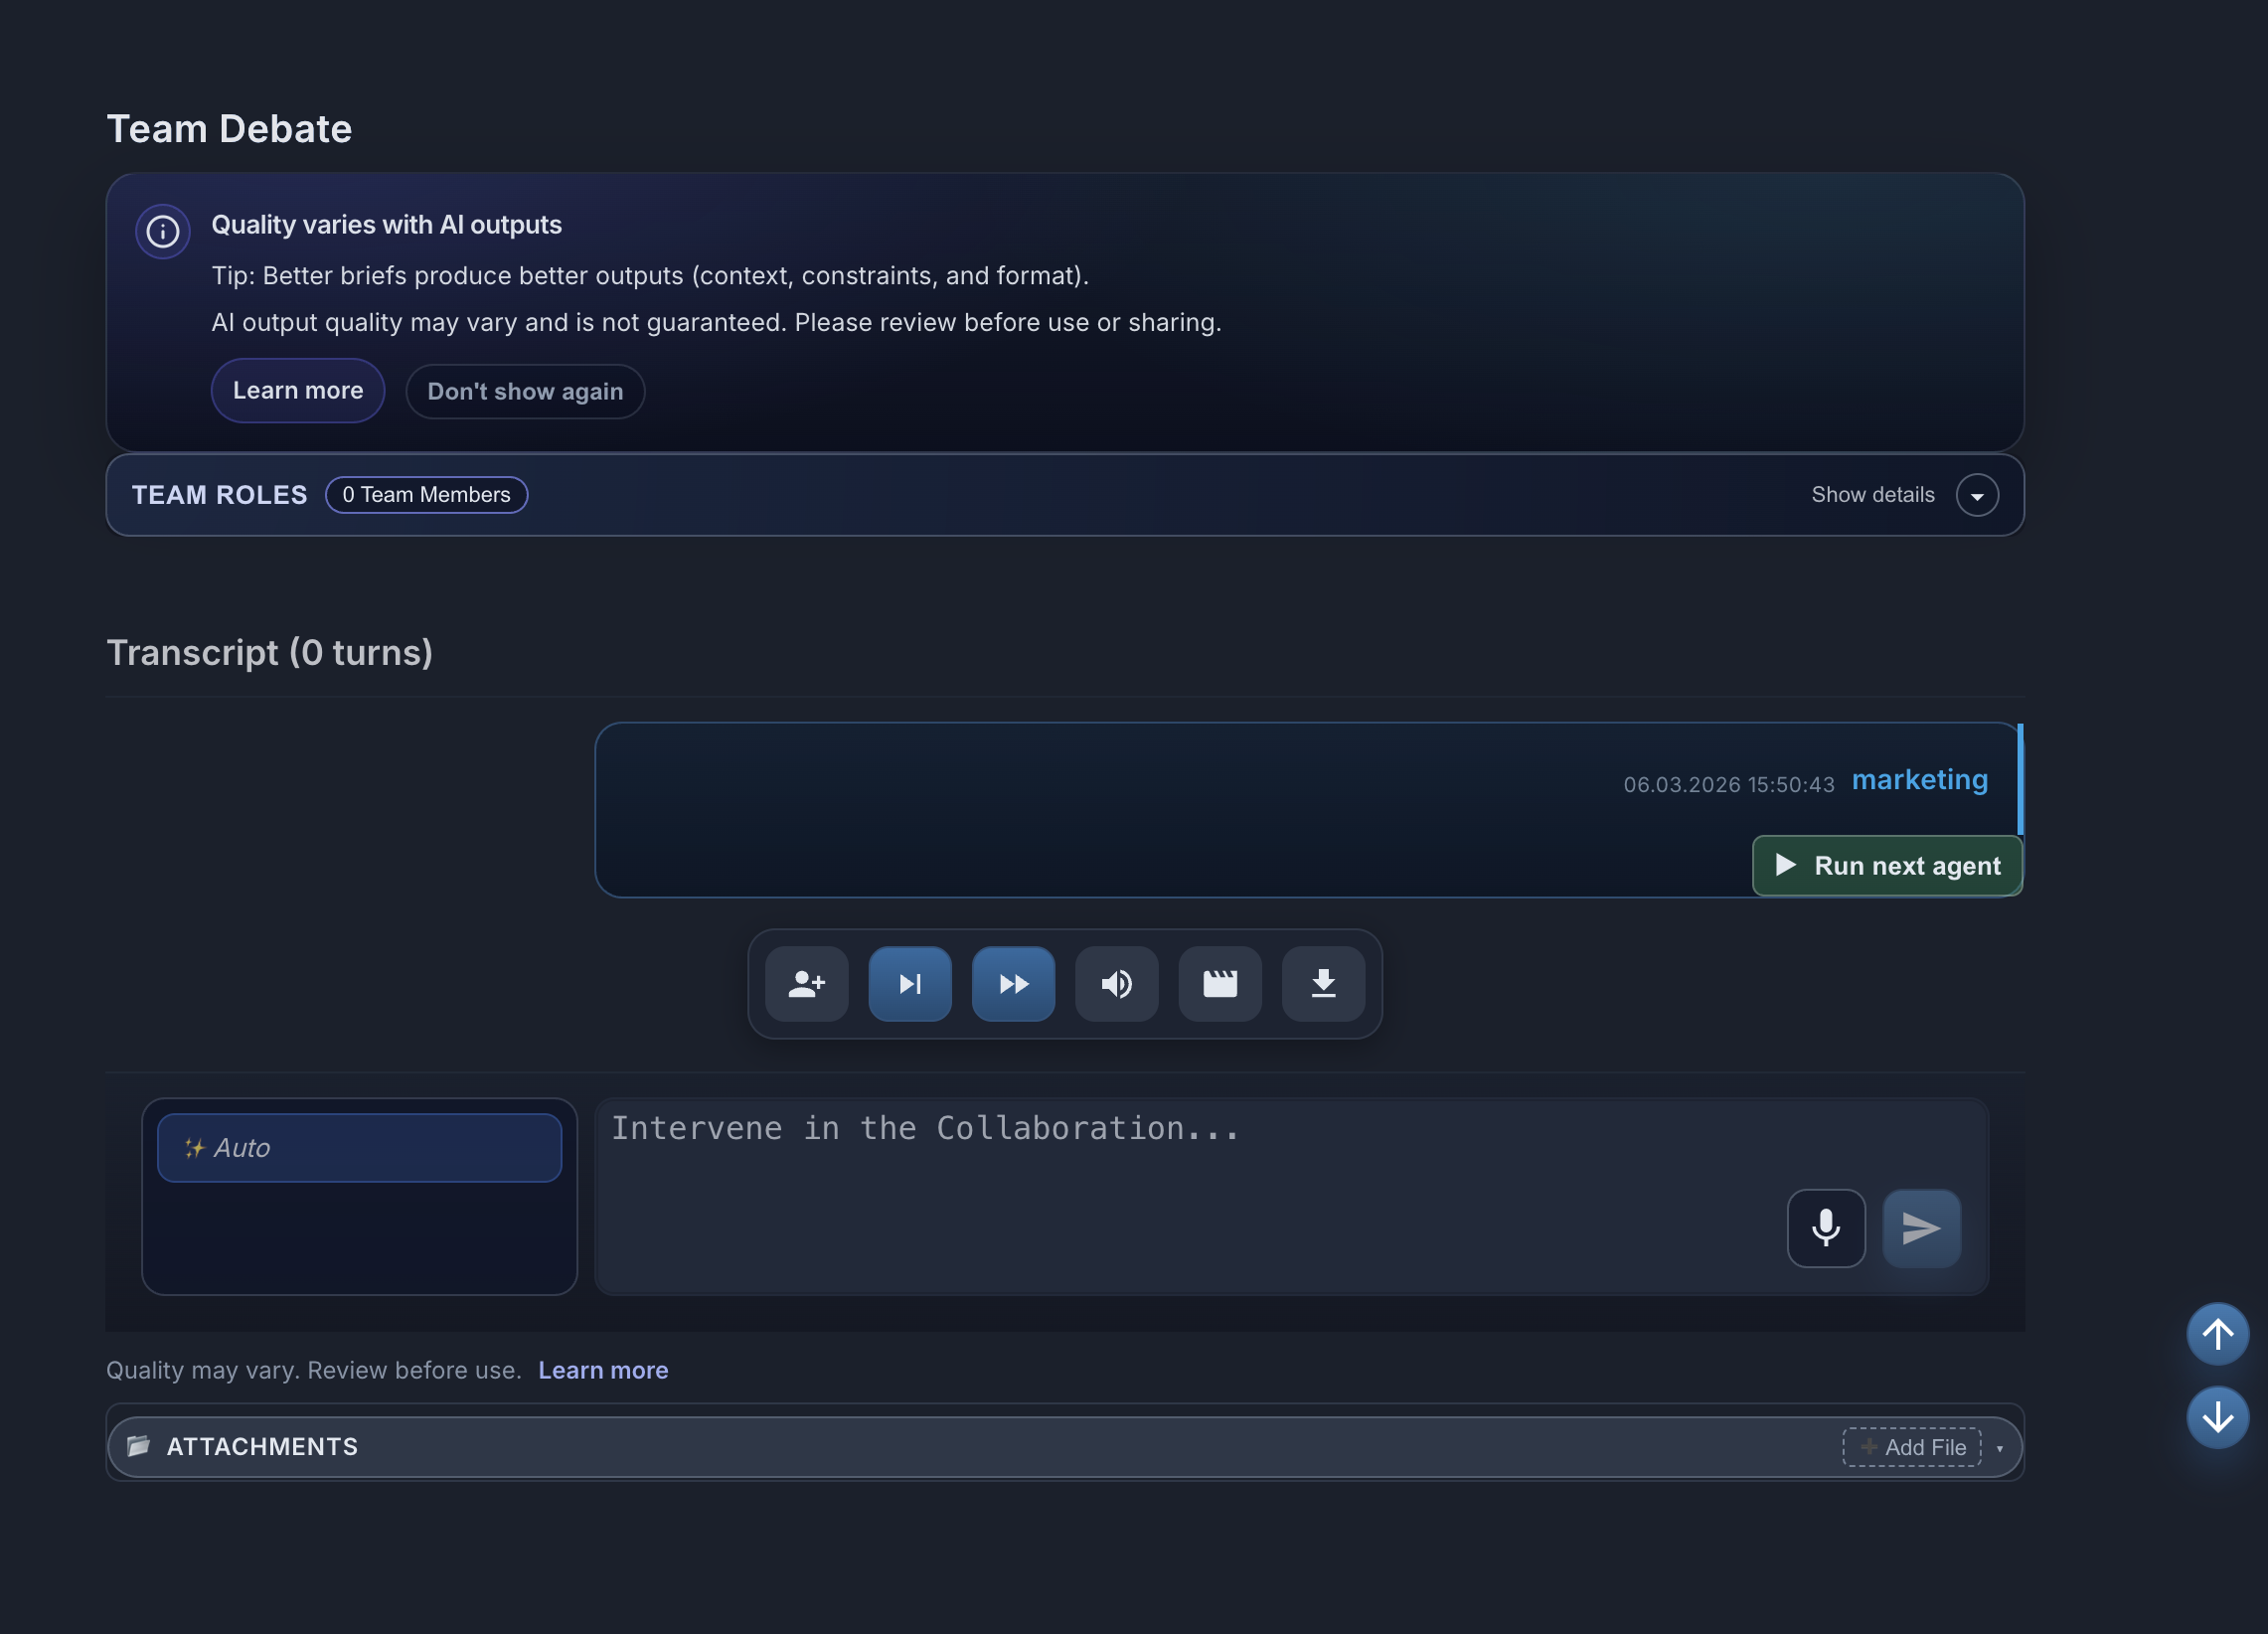Open the Add File dropdown arrow
2268x1634 pixels.
tap(2000, 1447)
